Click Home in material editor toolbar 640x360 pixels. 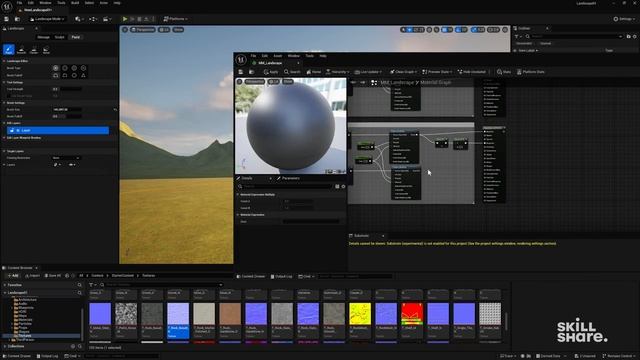(313, 72)
